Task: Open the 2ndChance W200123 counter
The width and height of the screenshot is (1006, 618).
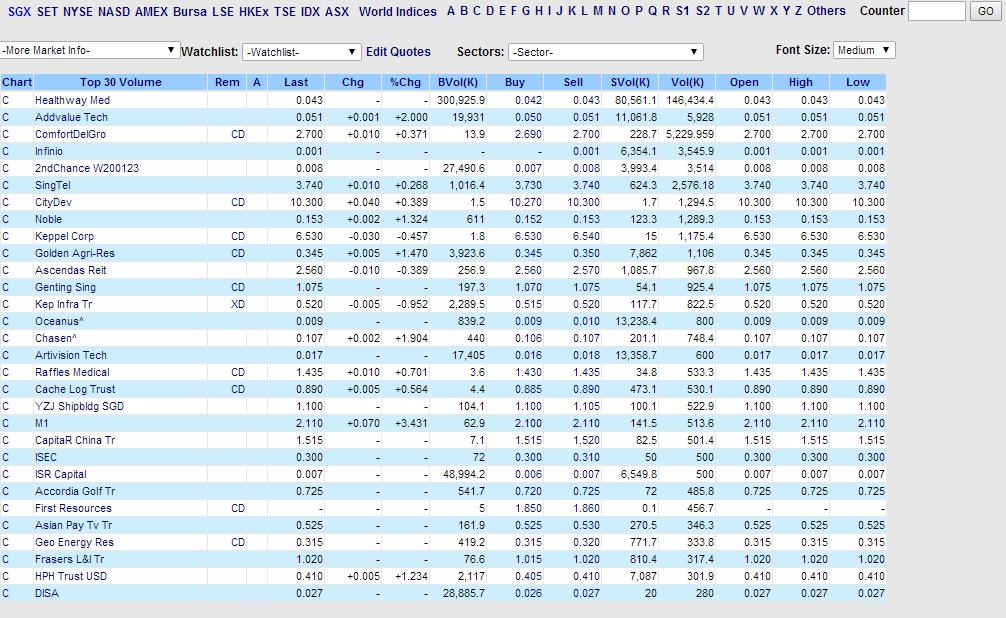Action: tap(87, 168)
